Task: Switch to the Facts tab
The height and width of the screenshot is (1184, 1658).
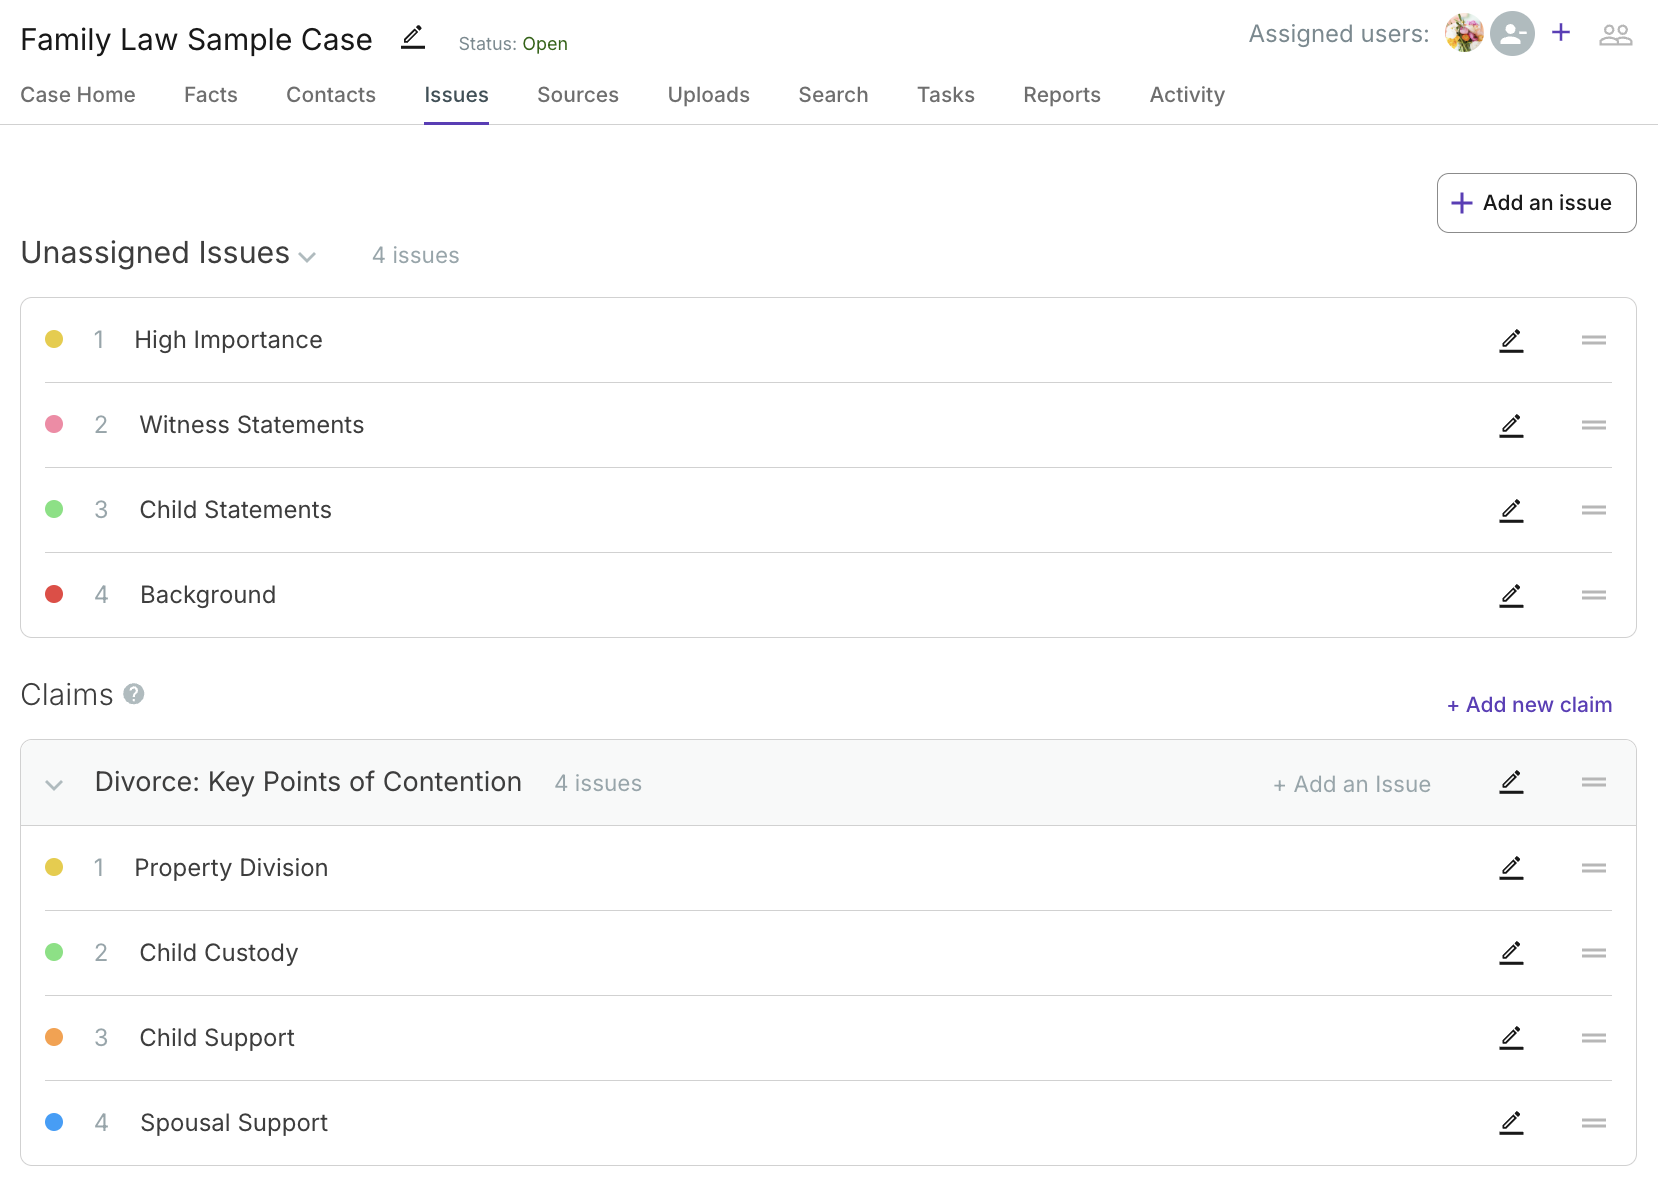Action: click(x=210, y=95)
